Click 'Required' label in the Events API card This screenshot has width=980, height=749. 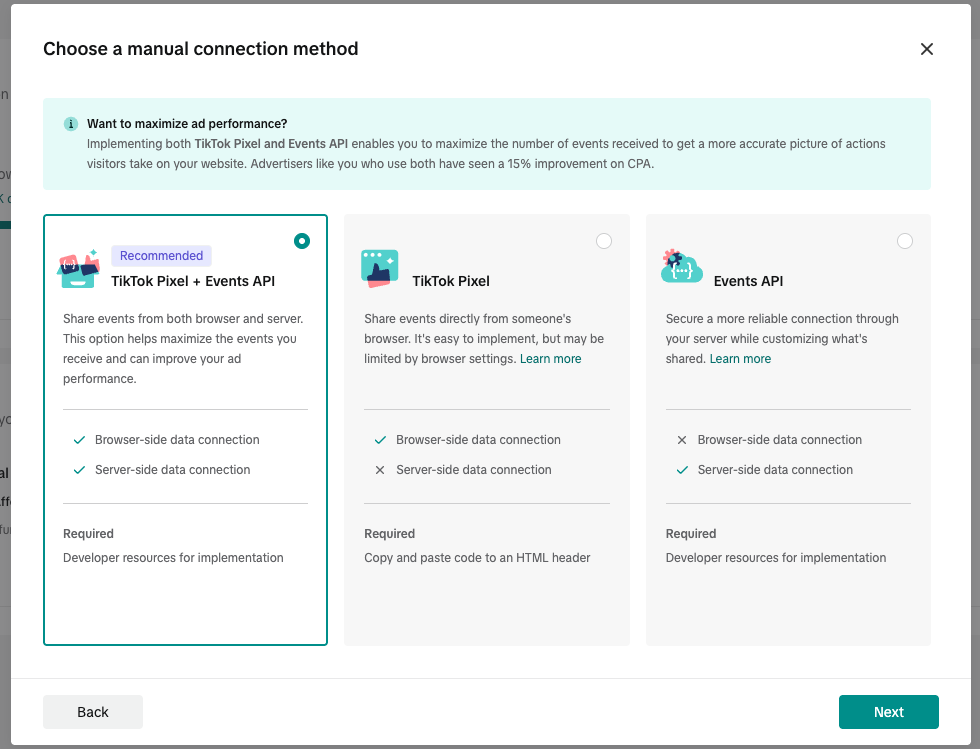point(691,534)
